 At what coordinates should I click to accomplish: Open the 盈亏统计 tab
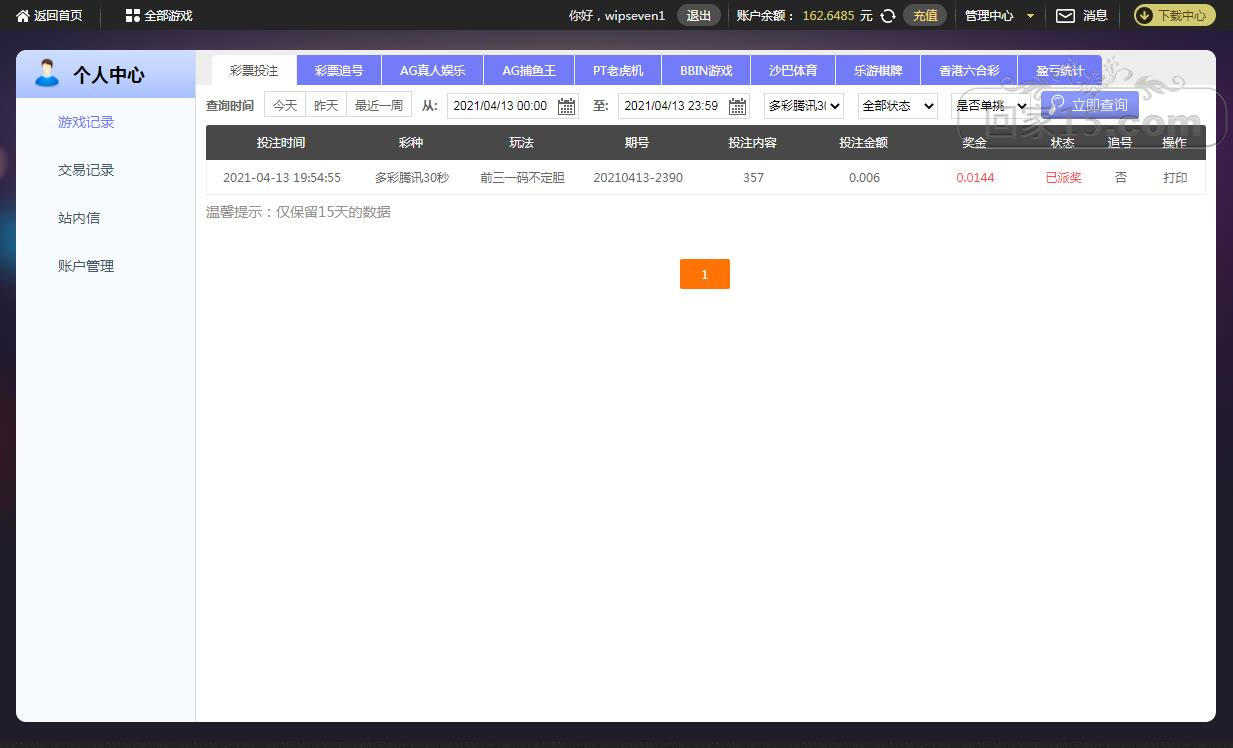(1059, 71)
